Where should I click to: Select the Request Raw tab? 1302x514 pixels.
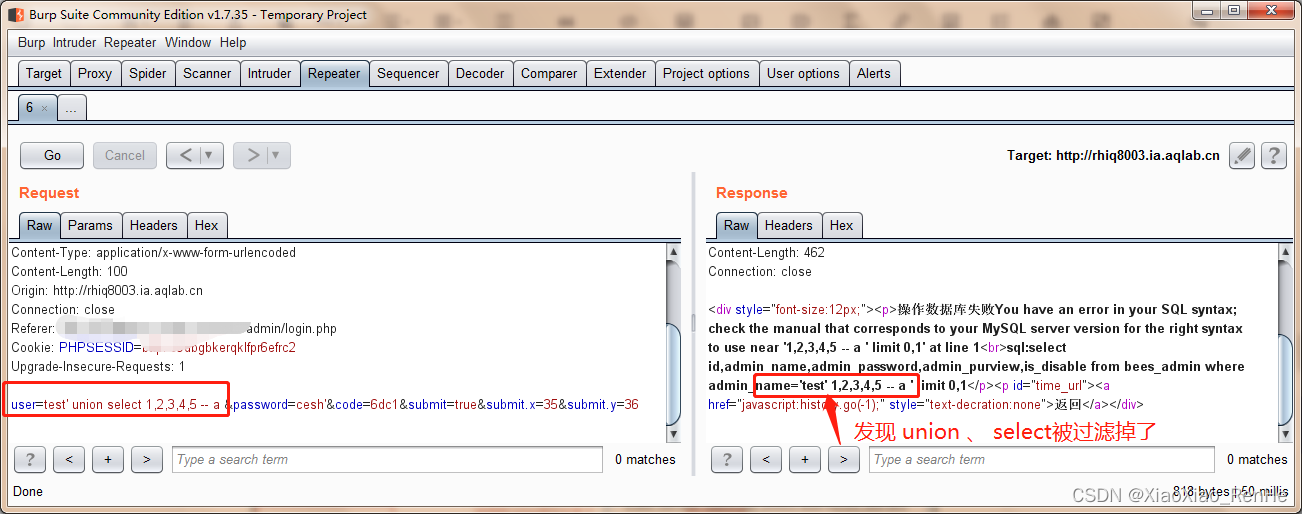click(40, 225)
